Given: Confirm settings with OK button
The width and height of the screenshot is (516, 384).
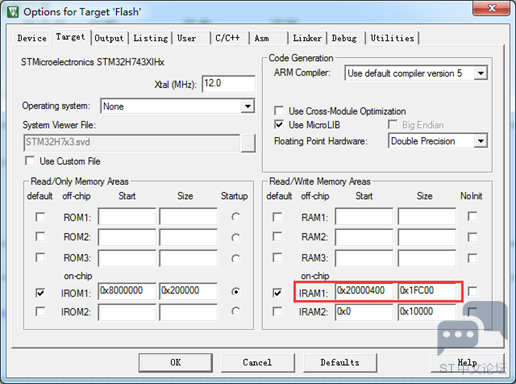Looking at the screenshot, I should [176, 363].
